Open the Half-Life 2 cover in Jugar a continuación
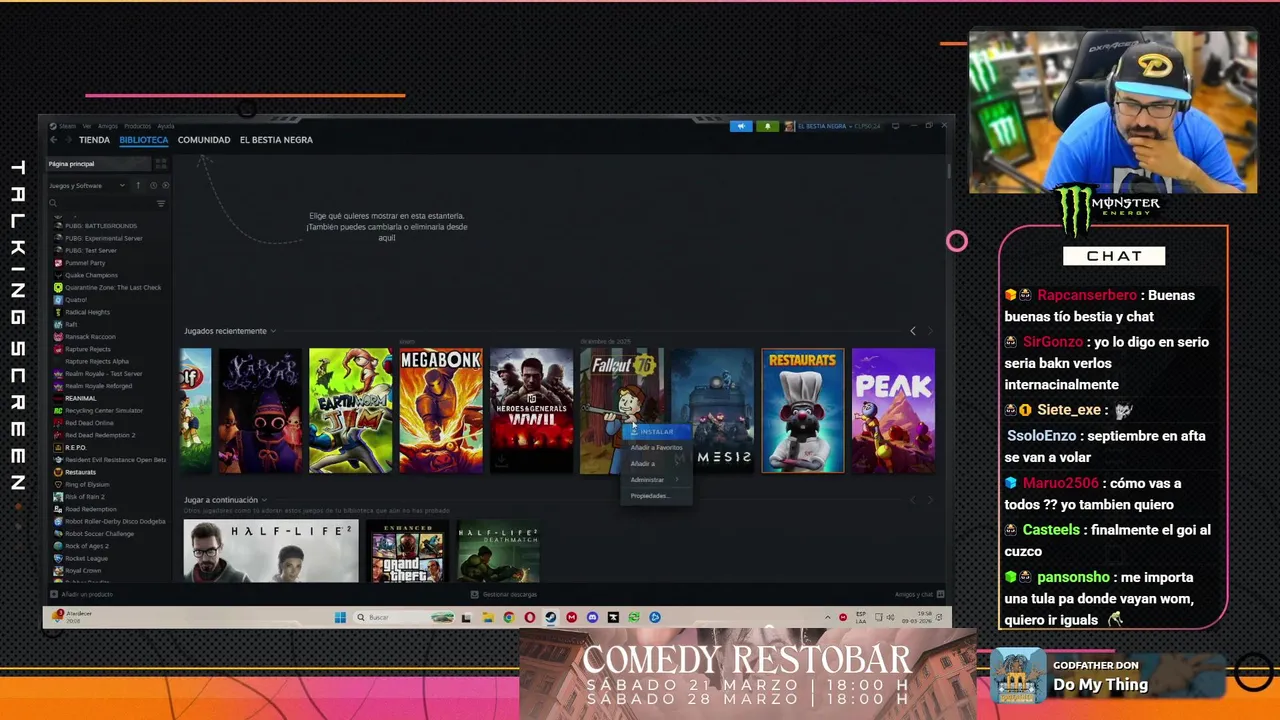Viewport: 1280px width, 720px height. 271,551
